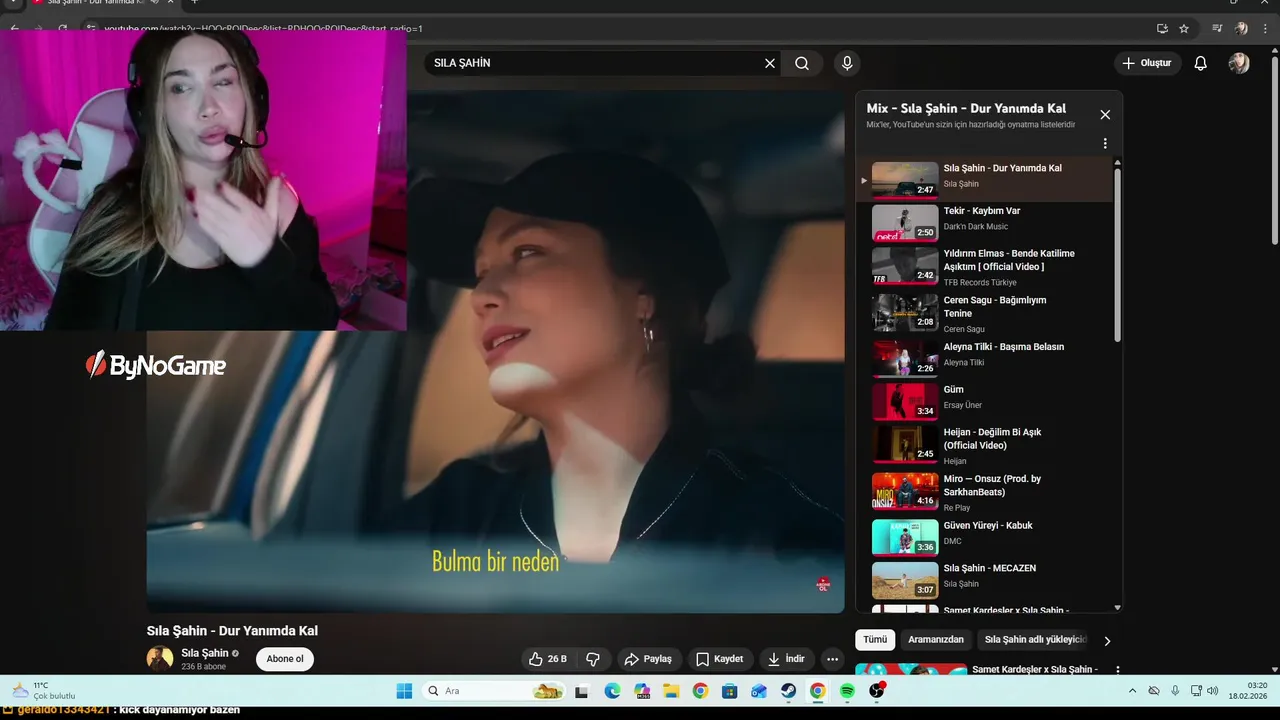Open the YouTube account avatar menu
This screenshot has width=1280, height=720.
(x=1239, y=63)
